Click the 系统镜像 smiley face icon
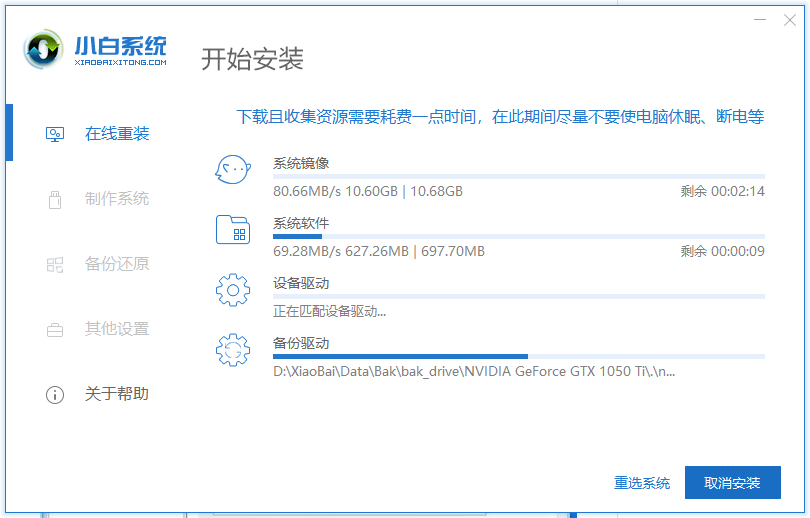Screen dimensions: 810x518 click(x=233, y=169)
